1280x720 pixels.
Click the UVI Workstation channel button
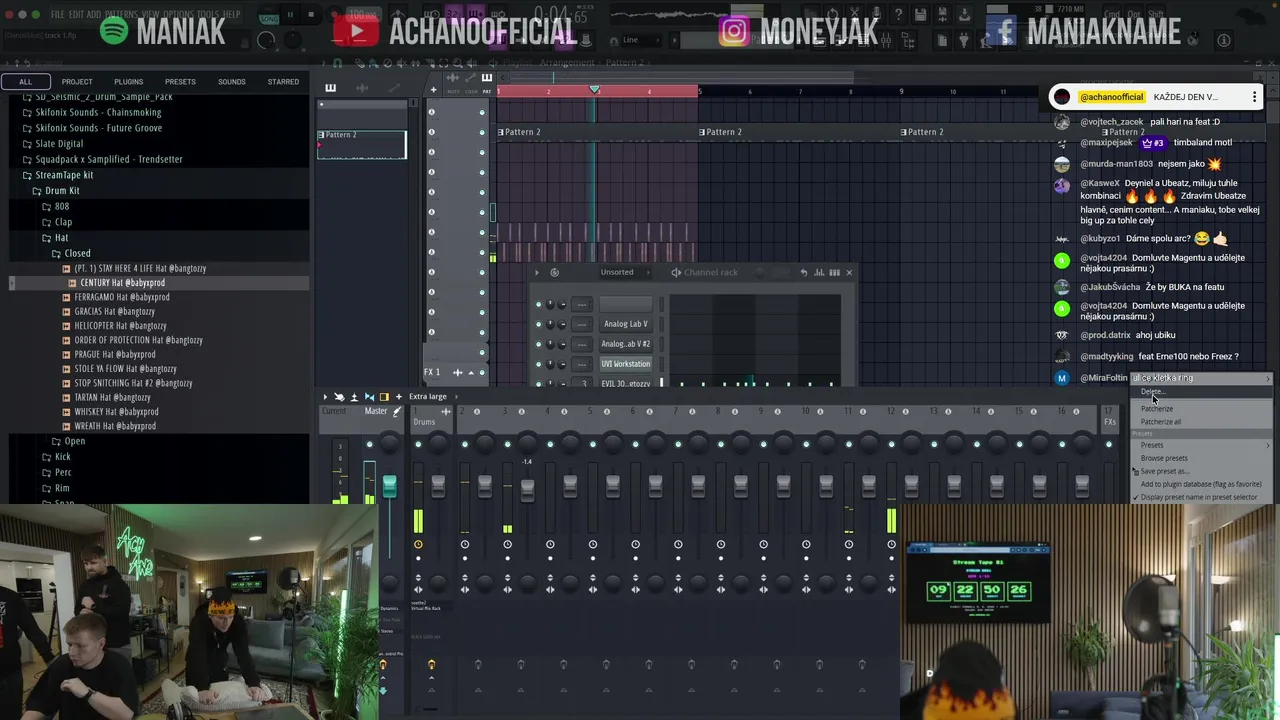click(x=625, y=364)
